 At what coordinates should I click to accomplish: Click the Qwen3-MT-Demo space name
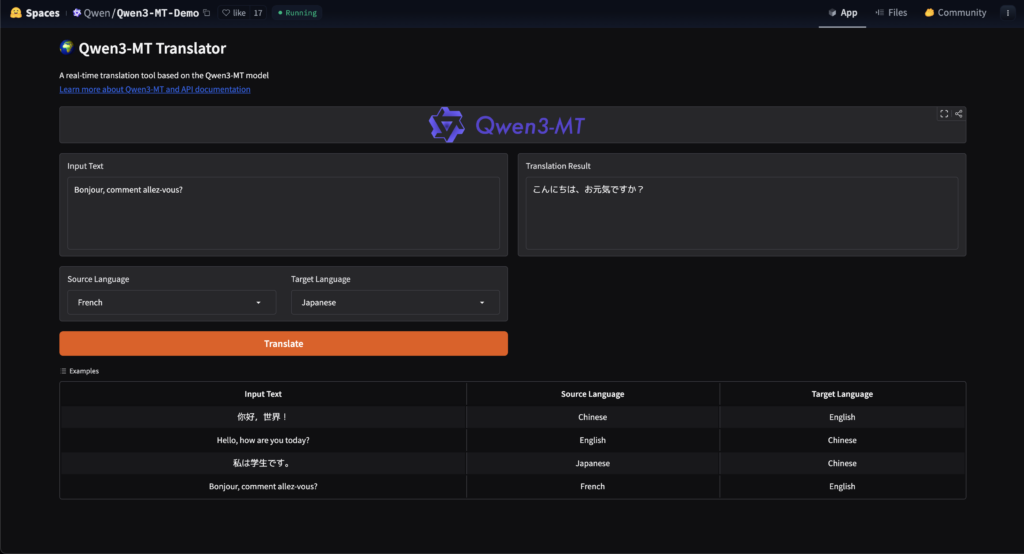point(157,12)
